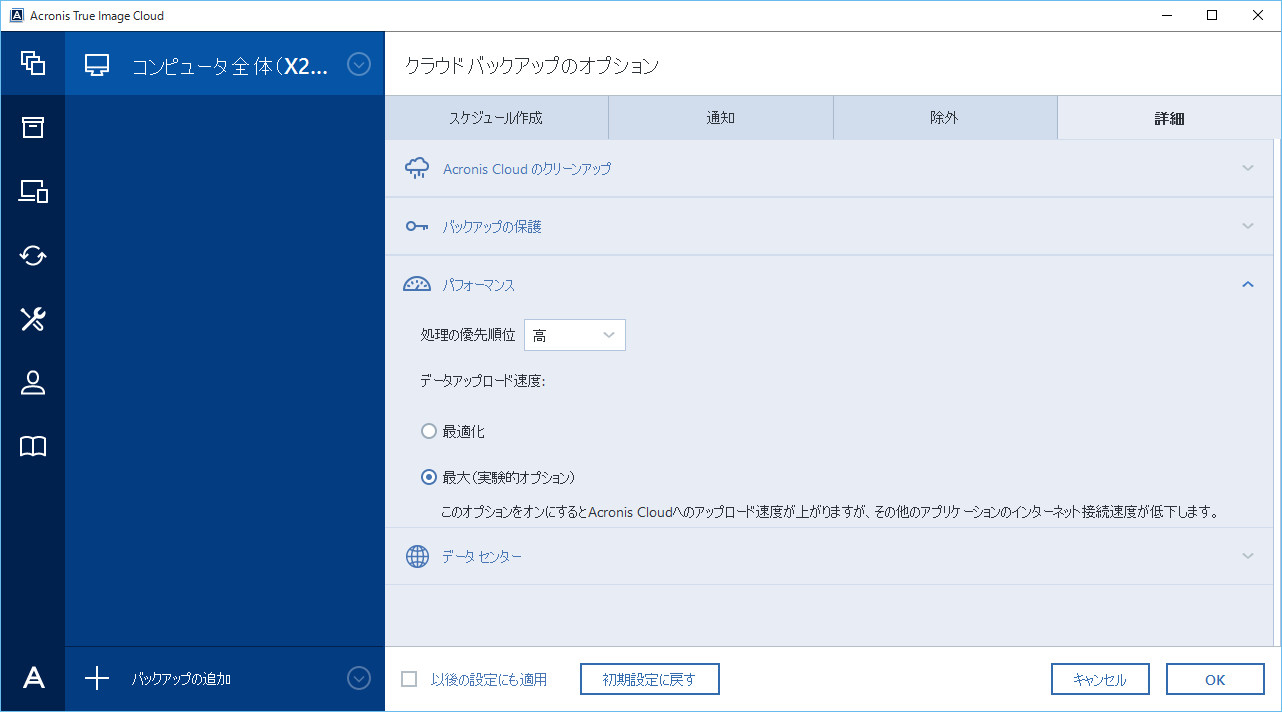The height and width of the screenshot is (712, 1282).
Task: Click バックアップの追加 to add a backup
Action: point(181,678)
